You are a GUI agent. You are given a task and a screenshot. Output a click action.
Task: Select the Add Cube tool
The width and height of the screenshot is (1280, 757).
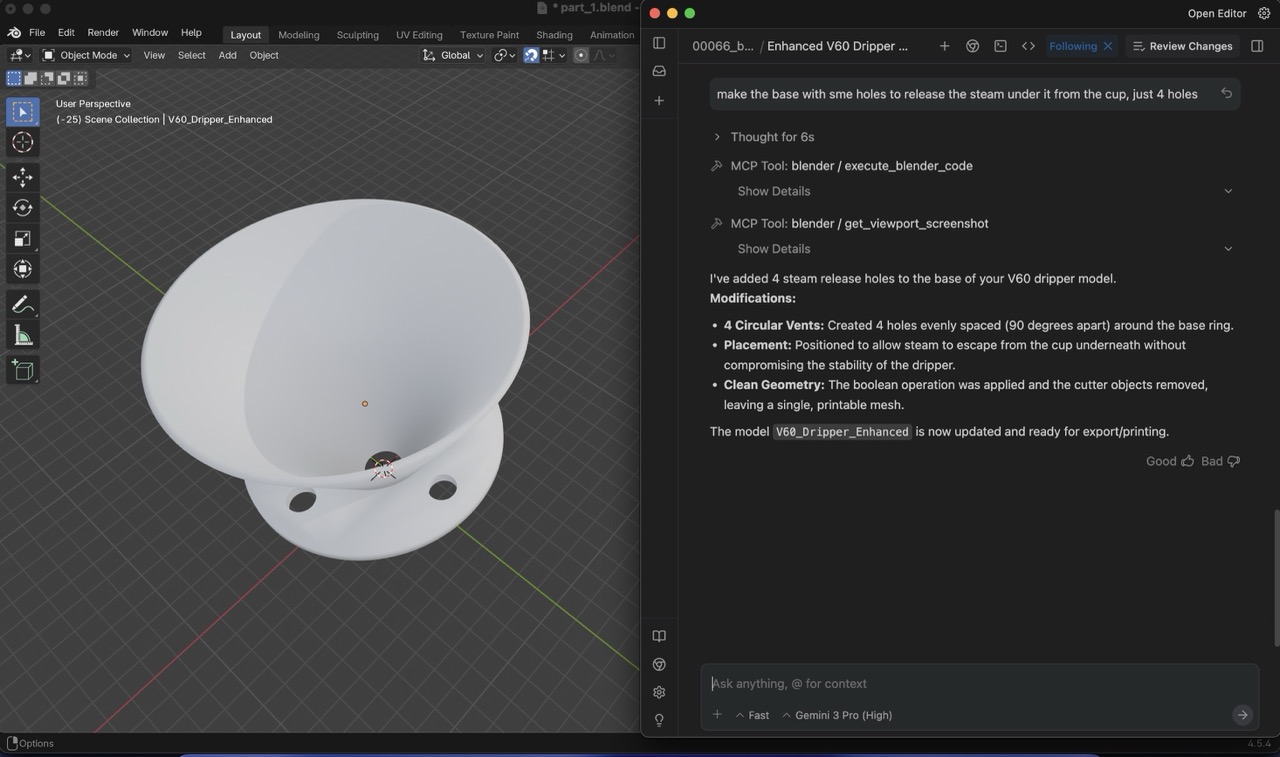click(x=22, y=370)
